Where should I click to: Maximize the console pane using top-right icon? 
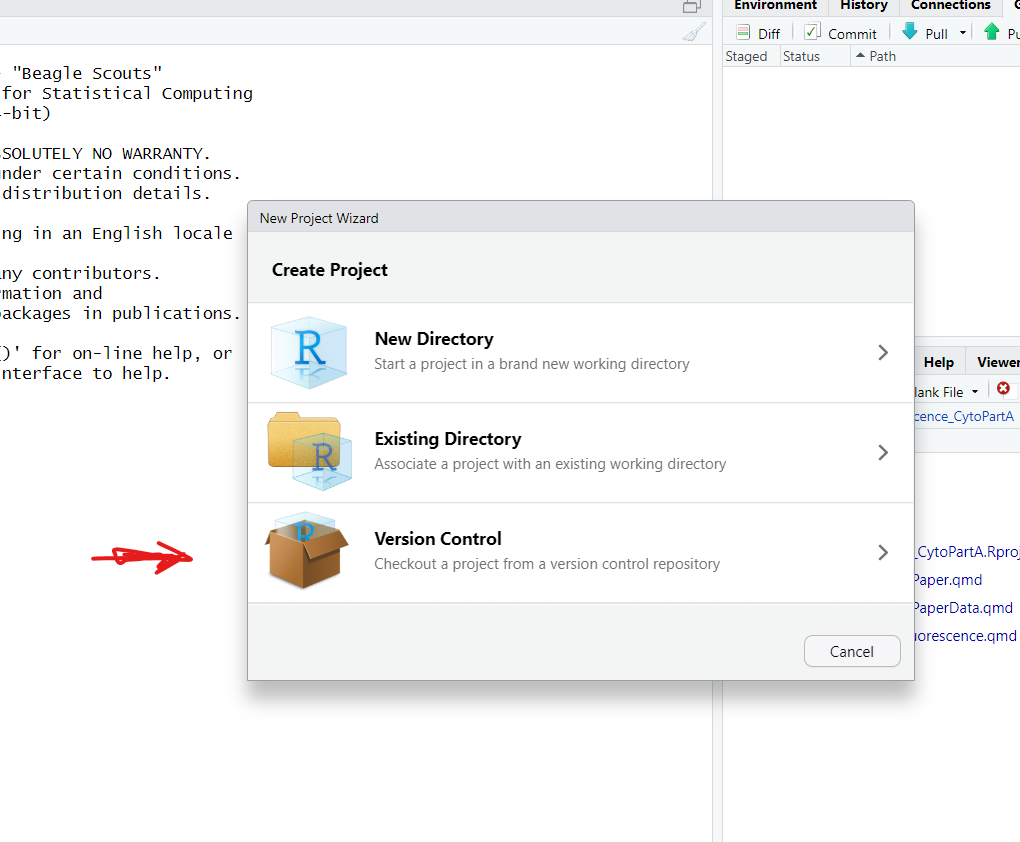691,6
